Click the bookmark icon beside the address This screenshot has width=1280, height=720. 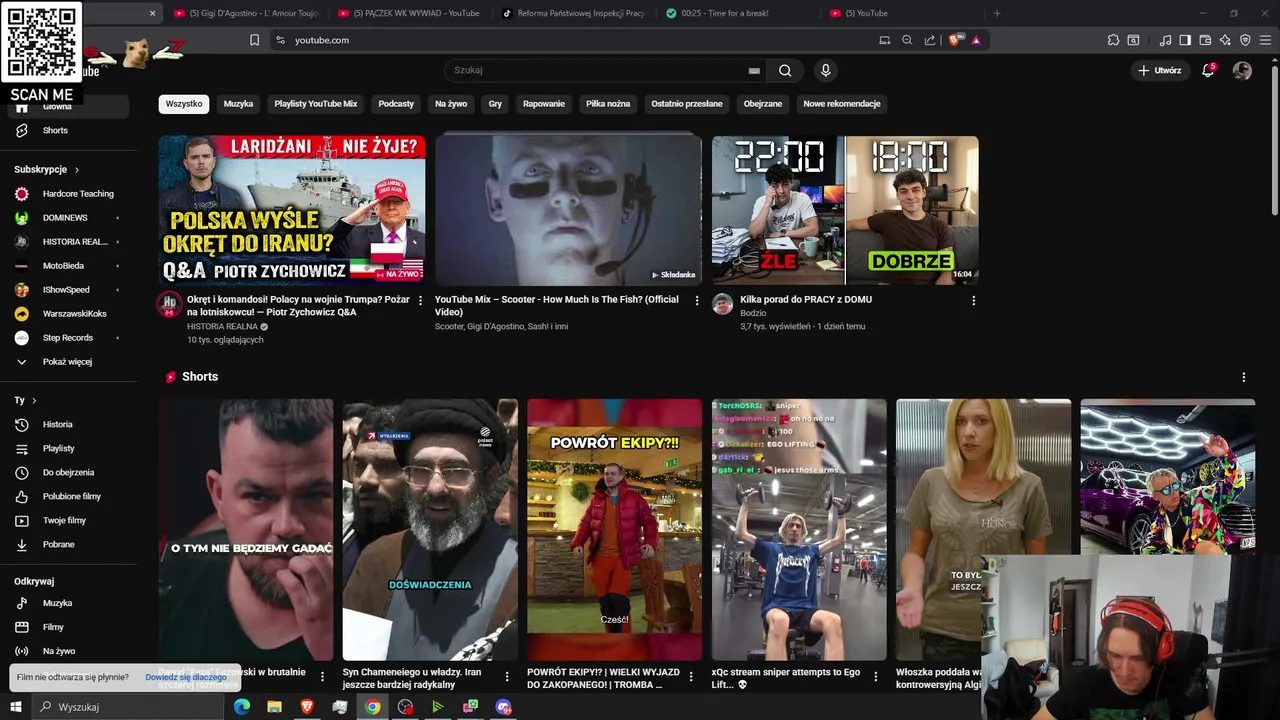click(254, 40)
